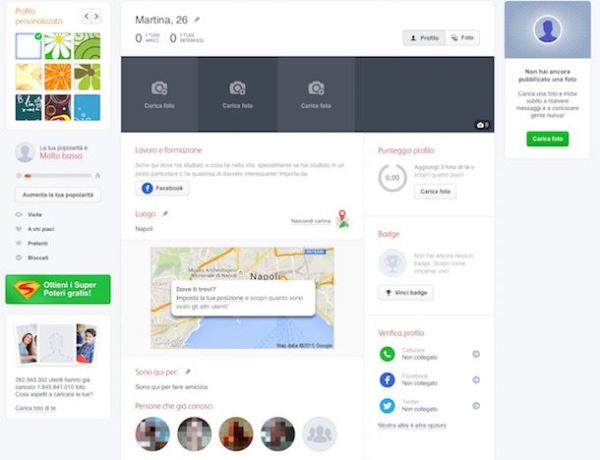Image resolution: width=600 pixels, height=460 pixels.
Task: Open Visite in the left sidebar
Action: (x=34, y=214)
